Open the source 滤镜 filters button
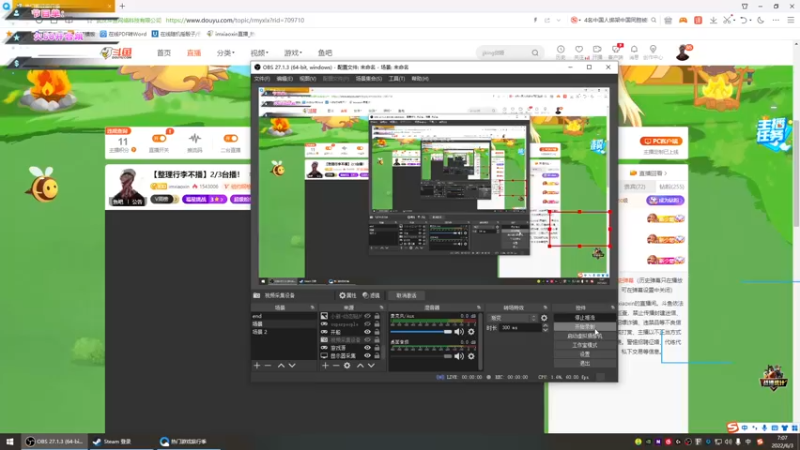The height and width of the screenshot is (450, 800). 371,295
